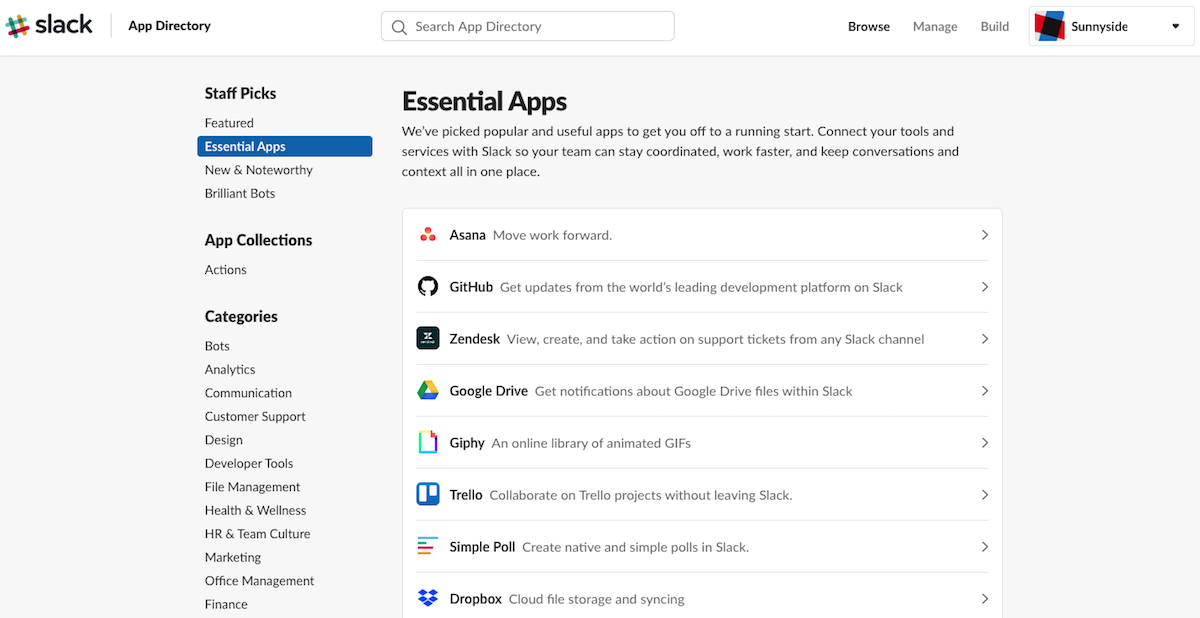
Task: Expand the Giphy row chevron
Action: coord(984,443)
